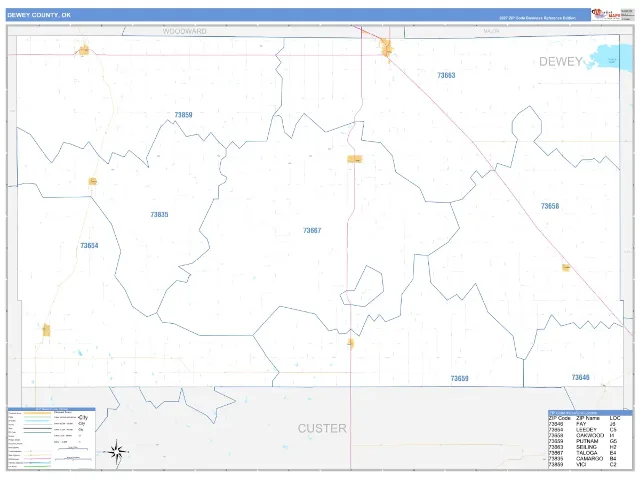Click ZIP label 73663 on the map

click(x=446, y=76)
